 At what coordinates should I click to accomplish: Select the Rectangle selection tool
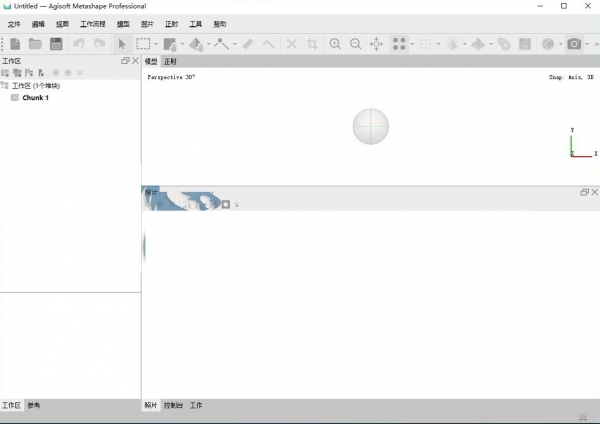[143, 44]
